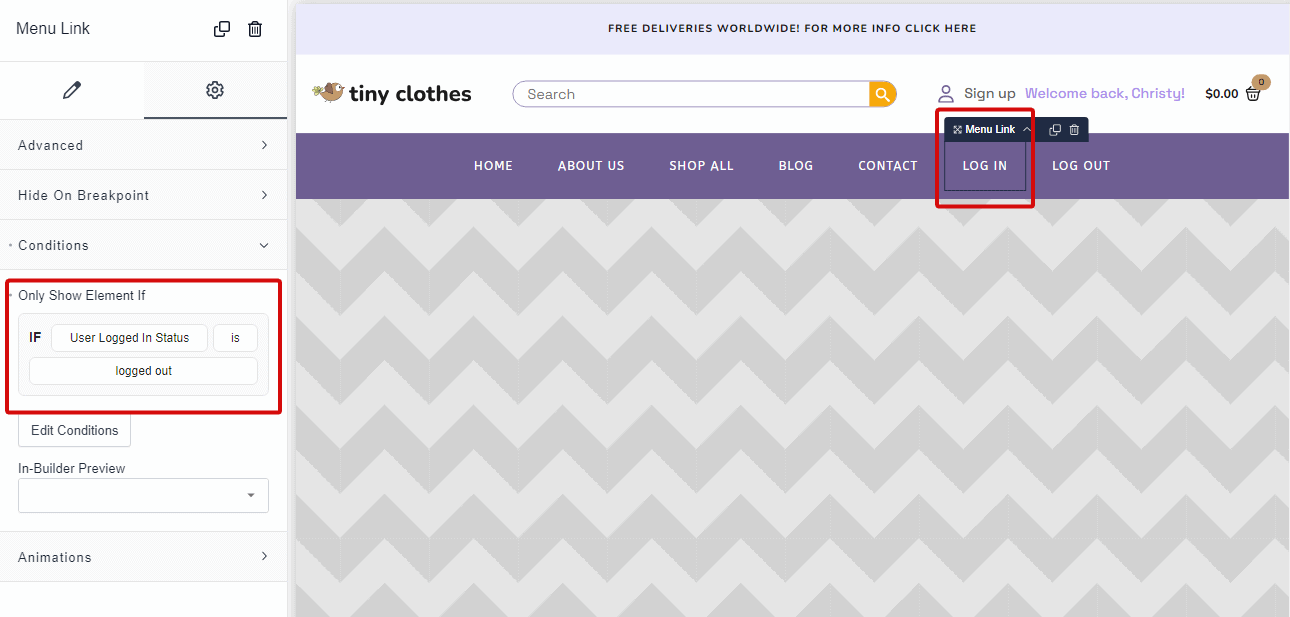Click inside the Search input field

[690, 94]
